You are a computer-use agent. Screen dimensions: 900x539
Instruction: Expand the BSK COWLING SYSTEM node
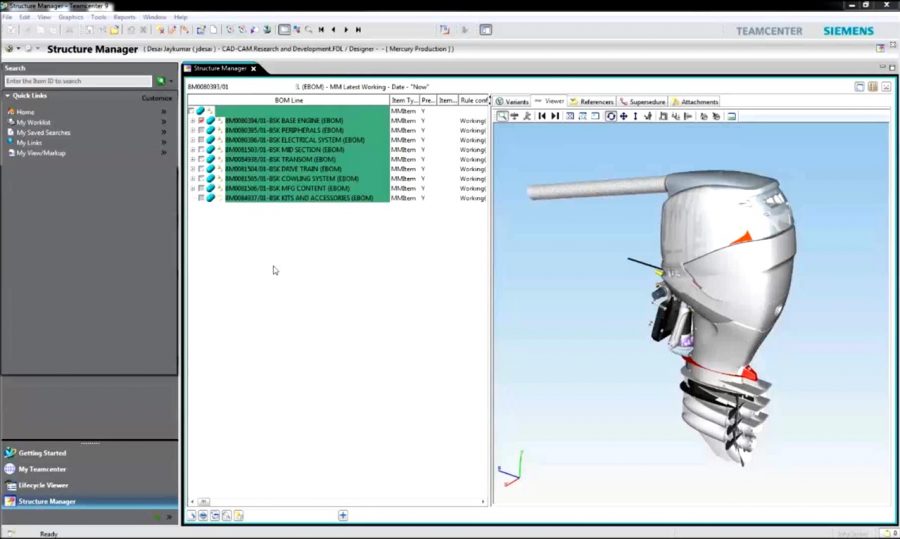coord(193,179)
